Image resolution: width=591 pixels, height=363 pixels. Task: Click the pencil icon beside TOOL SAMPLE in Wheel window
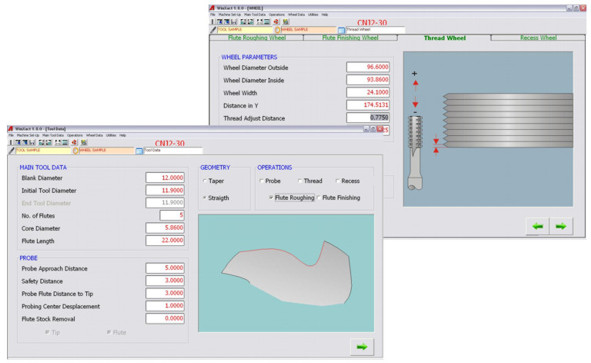pyautogui.click(x=213, y=30)
